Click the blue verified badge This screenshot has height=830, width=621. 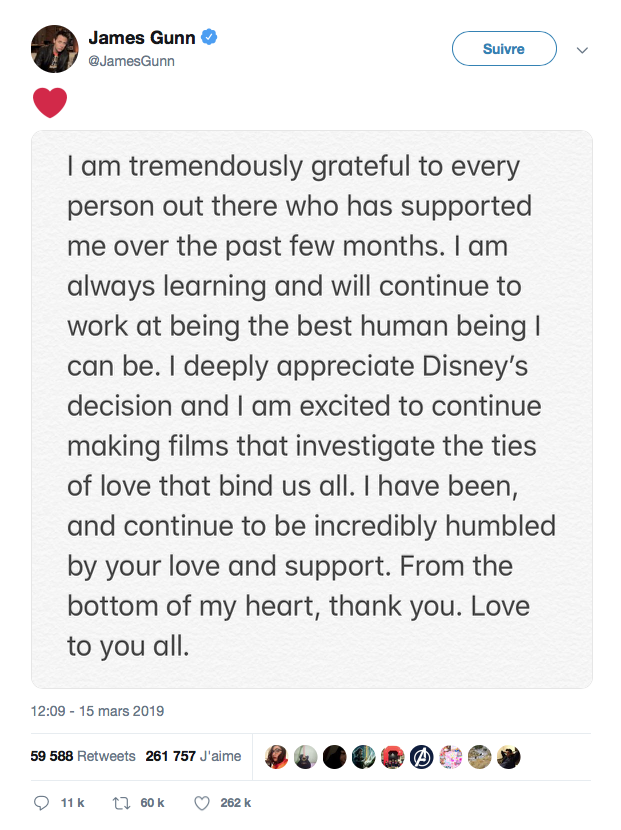pos(209,37)
